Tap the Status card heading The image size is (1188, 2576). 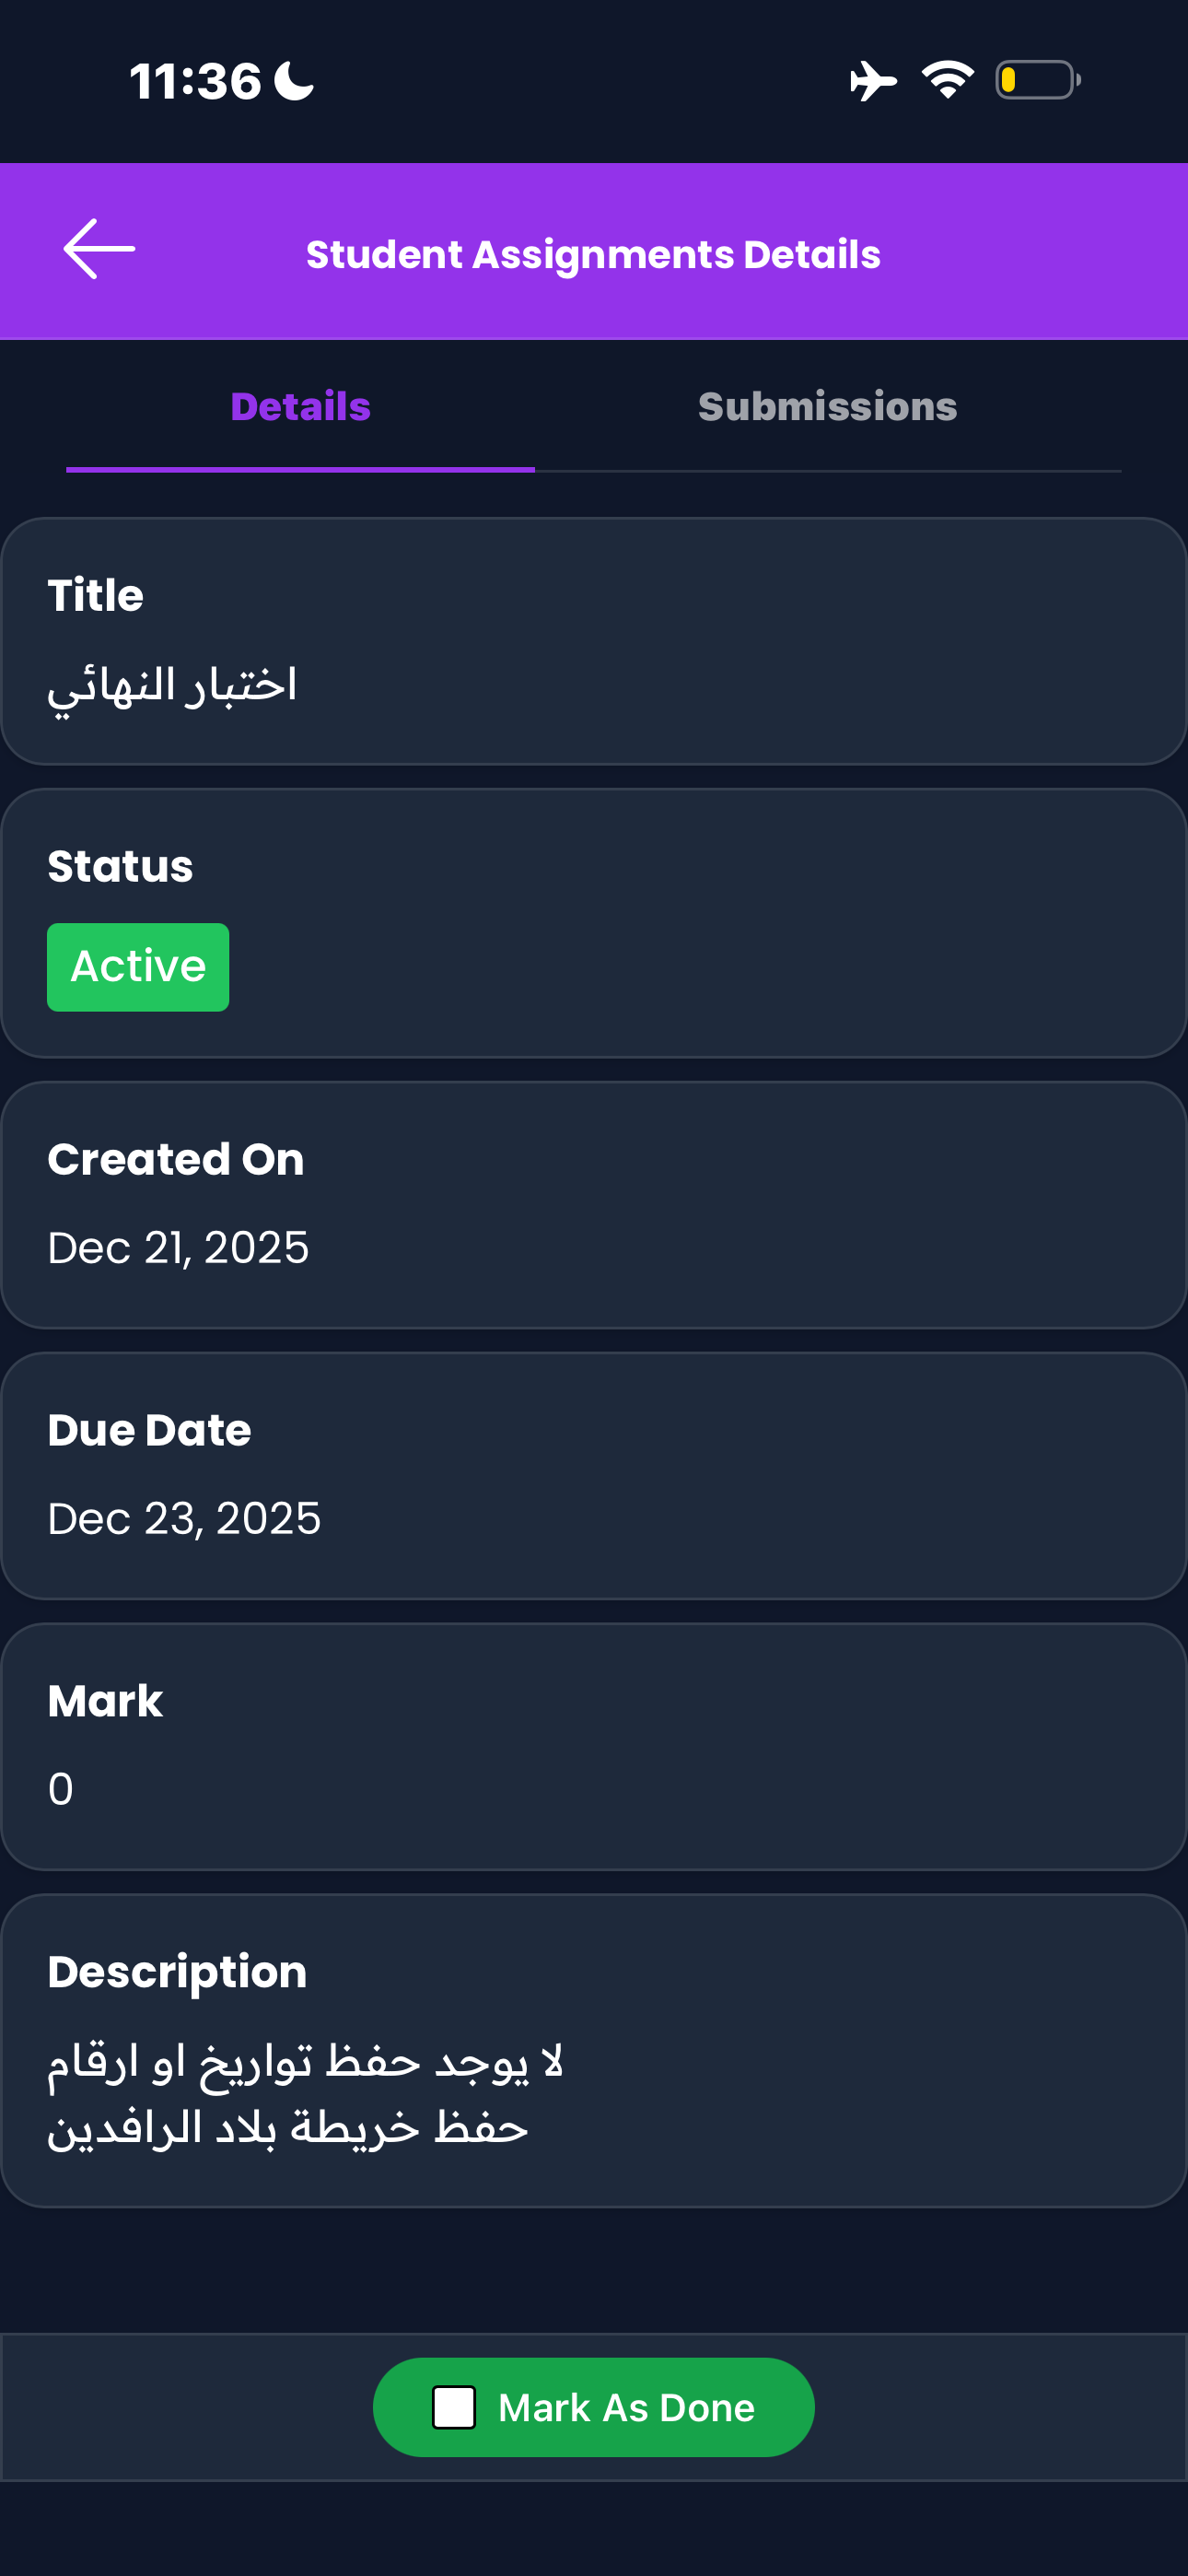[120, 866]
